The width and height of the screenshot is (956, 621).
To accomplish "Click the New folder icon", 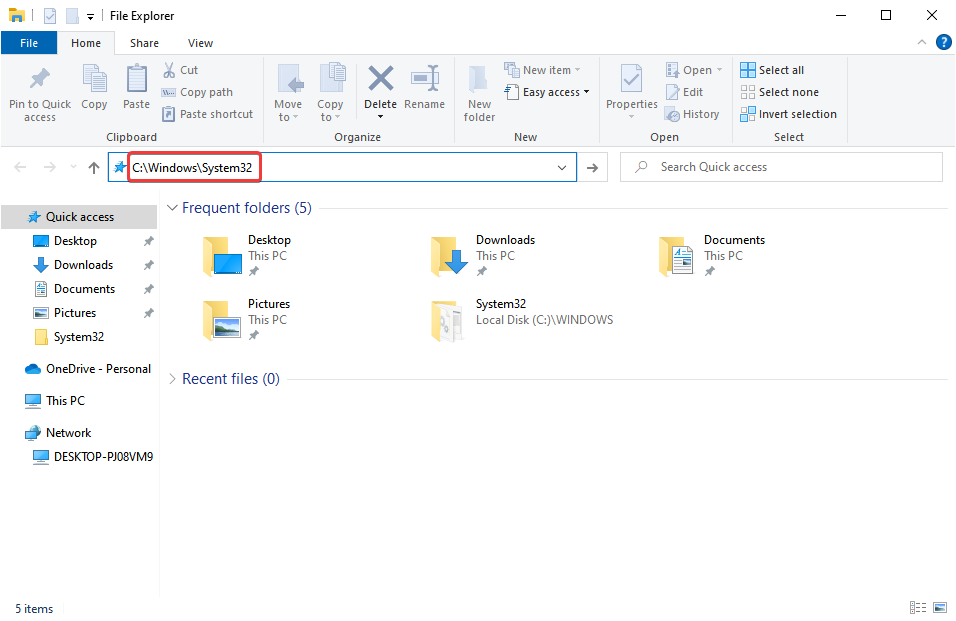I will [x=479, y=79].
